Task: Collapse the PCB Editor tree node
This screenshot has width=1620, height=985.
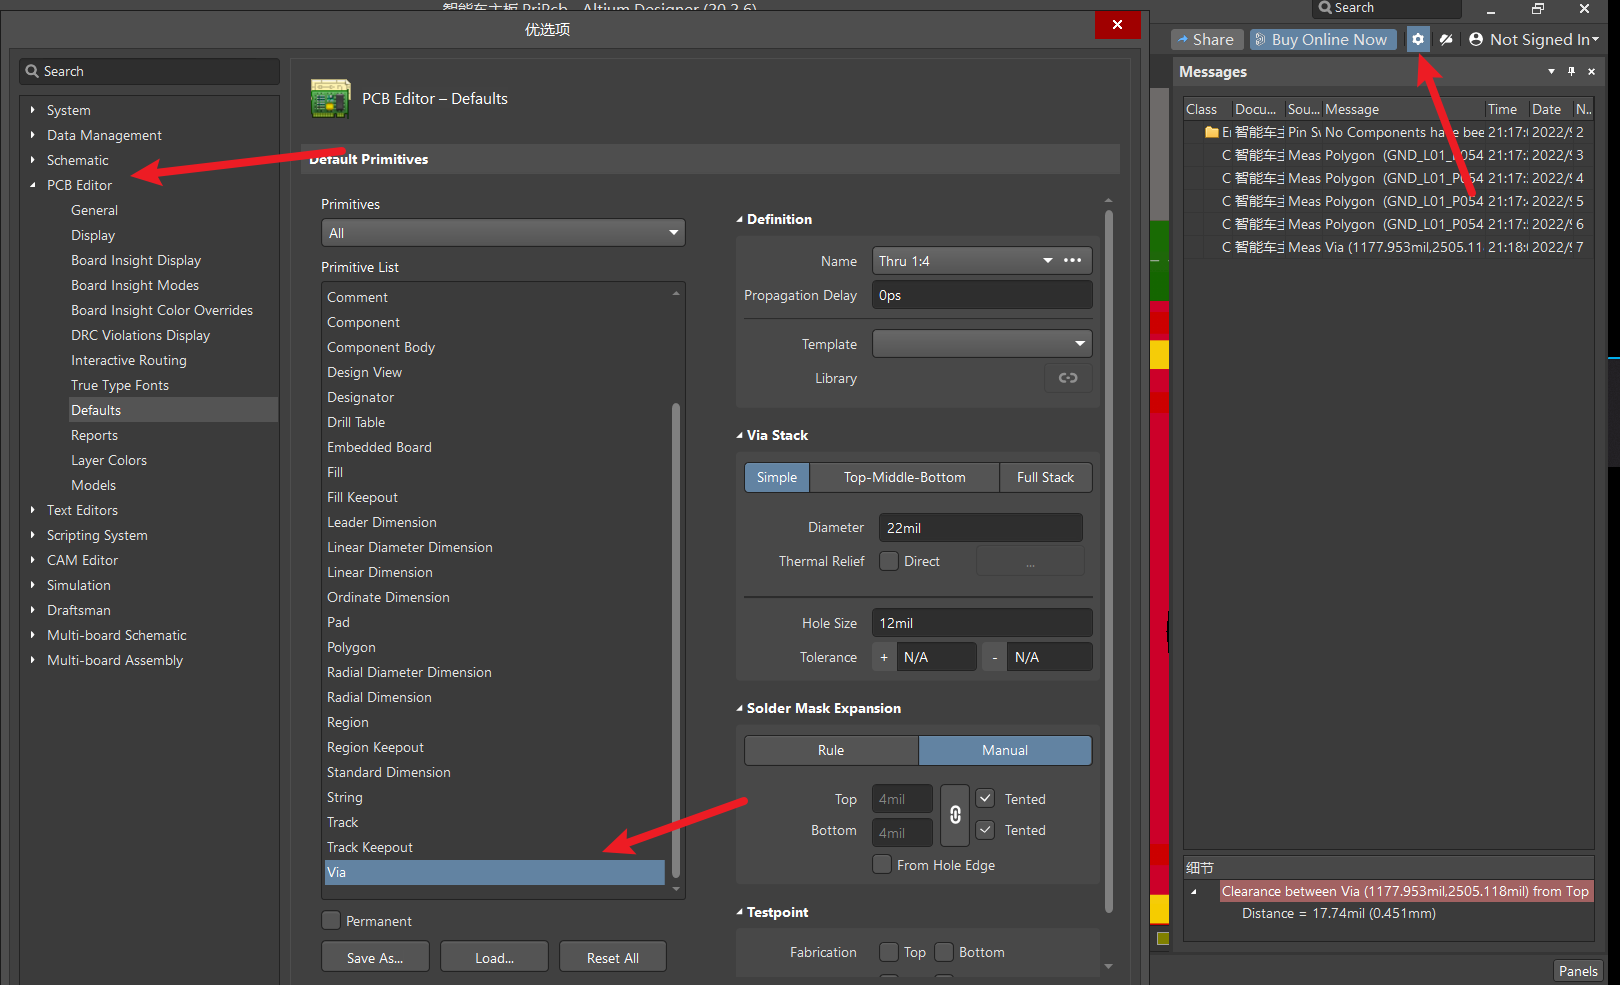Action: [32, 185]
